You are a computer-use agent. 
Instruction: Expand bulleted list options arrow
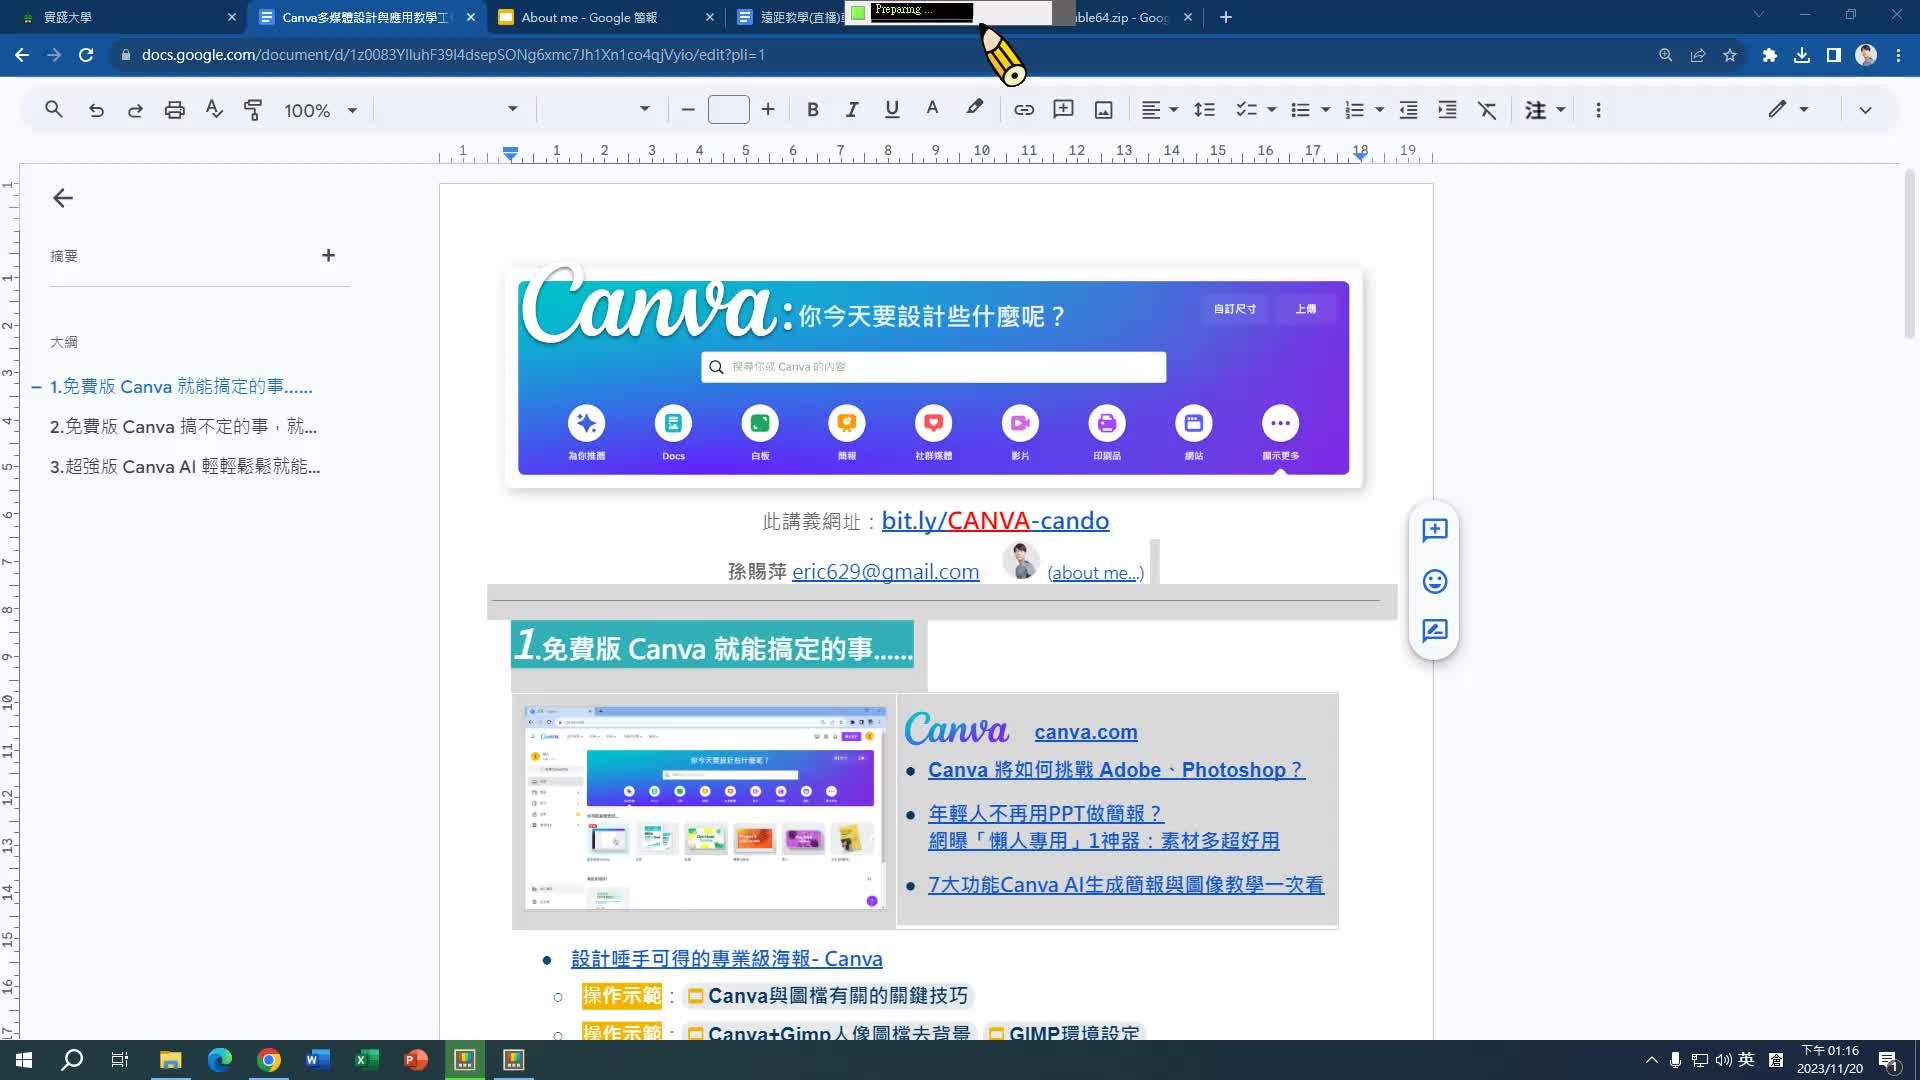click(1326, 110)
